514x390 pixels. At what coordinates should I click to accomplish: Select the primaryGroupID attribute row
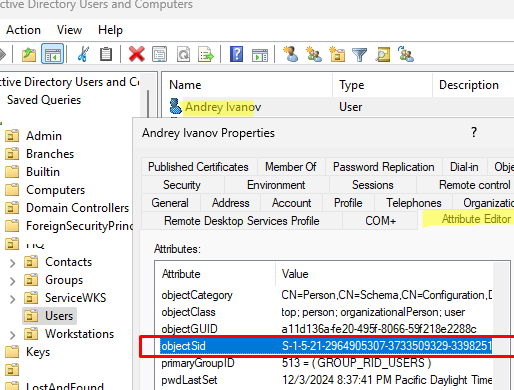coord(326,363)
